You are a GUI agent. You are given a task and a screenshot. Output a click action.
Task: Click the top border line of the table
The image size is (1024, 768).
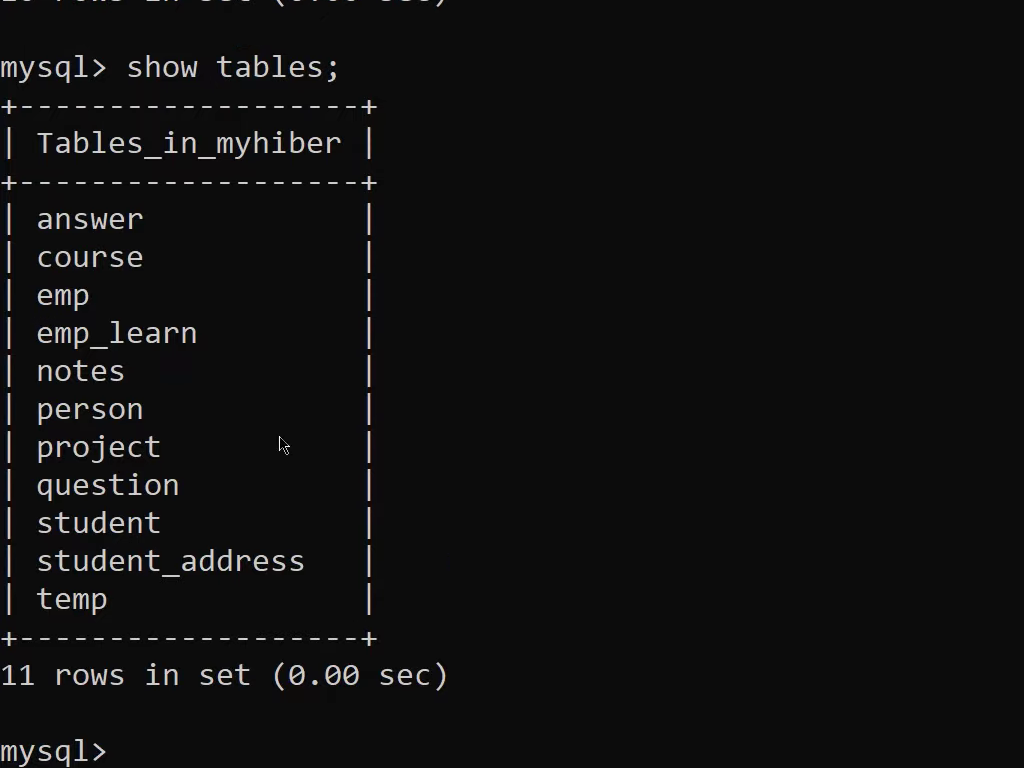[189, 106]
